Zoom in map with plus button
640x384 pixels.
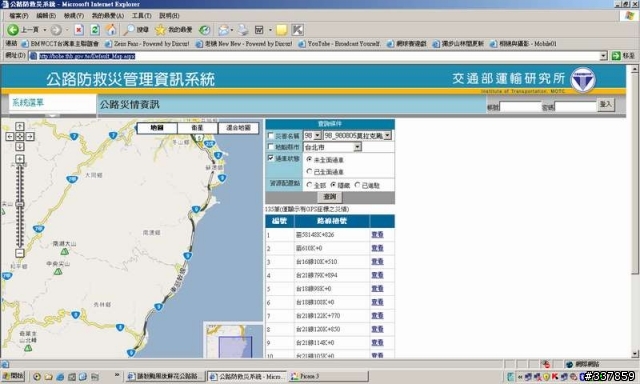point(20,159)
